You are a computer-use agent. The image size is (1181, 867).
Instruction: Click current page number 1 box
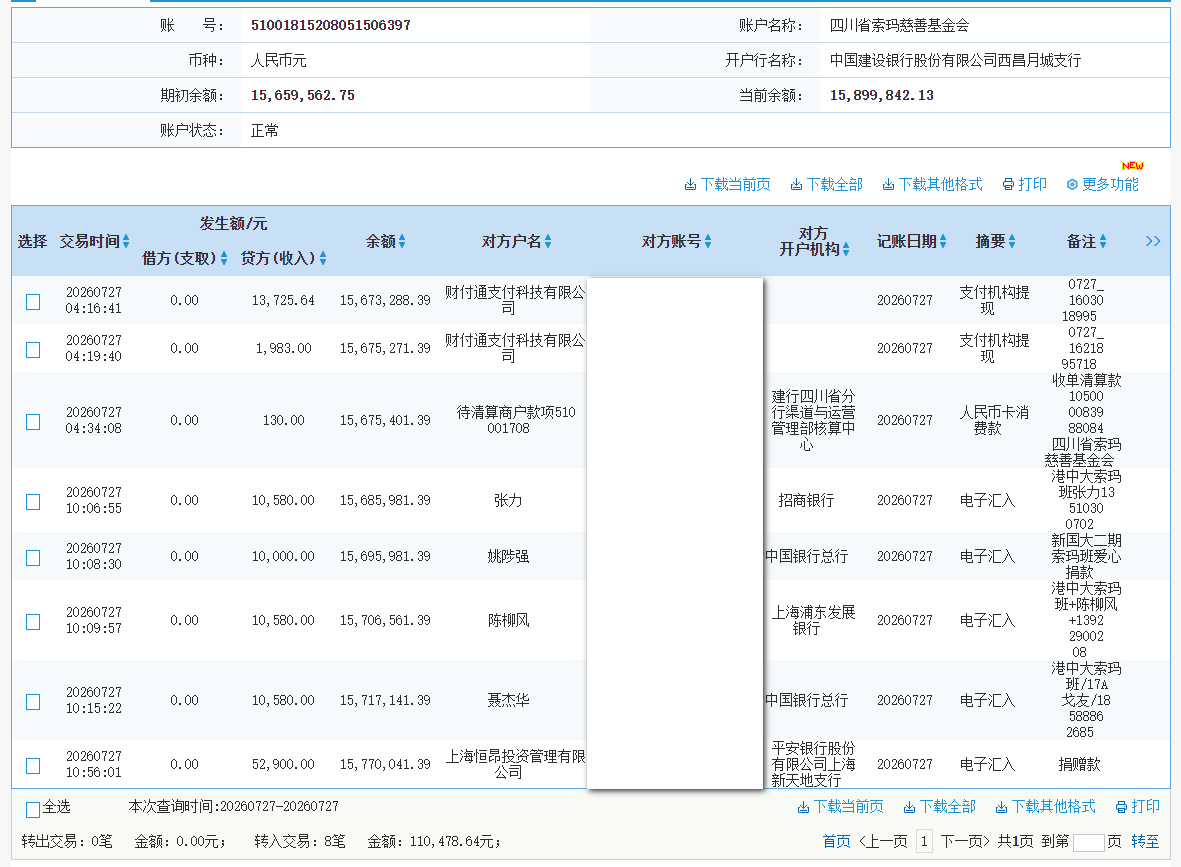coord(924,841)
